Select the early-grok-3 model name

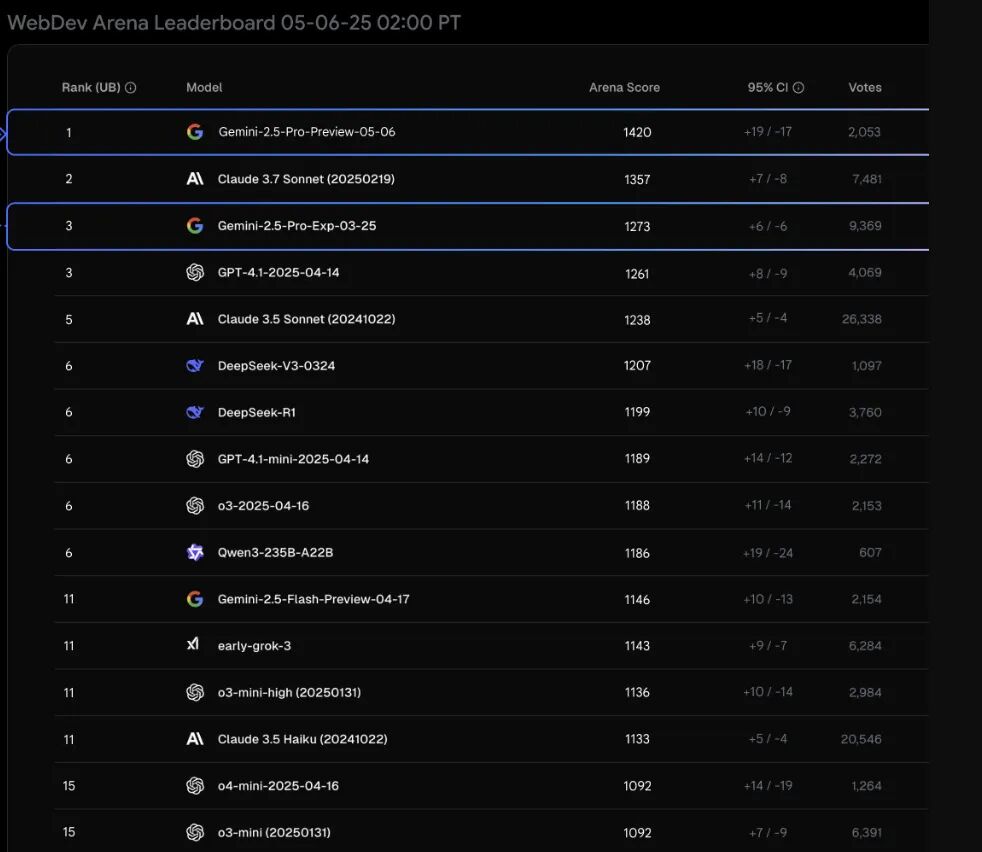tap(254, 646)
